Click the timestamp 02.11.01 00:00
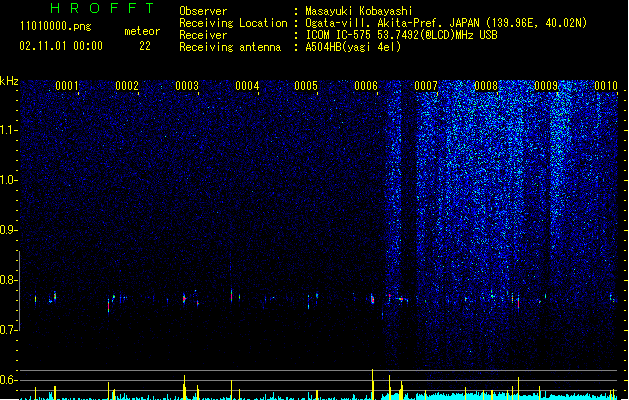Image resolution: width=629 pixels, height=400 pixels. (61, 46)
